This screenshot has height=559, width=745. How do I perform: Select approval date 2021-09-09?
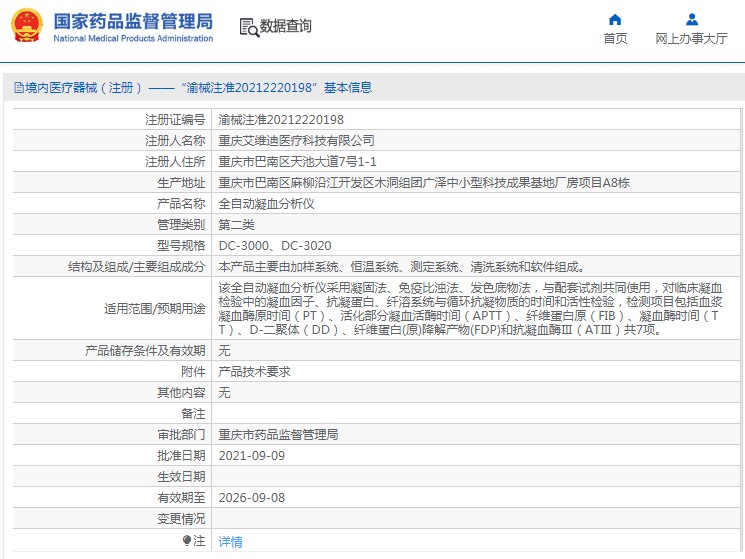(x=251, y=455)
